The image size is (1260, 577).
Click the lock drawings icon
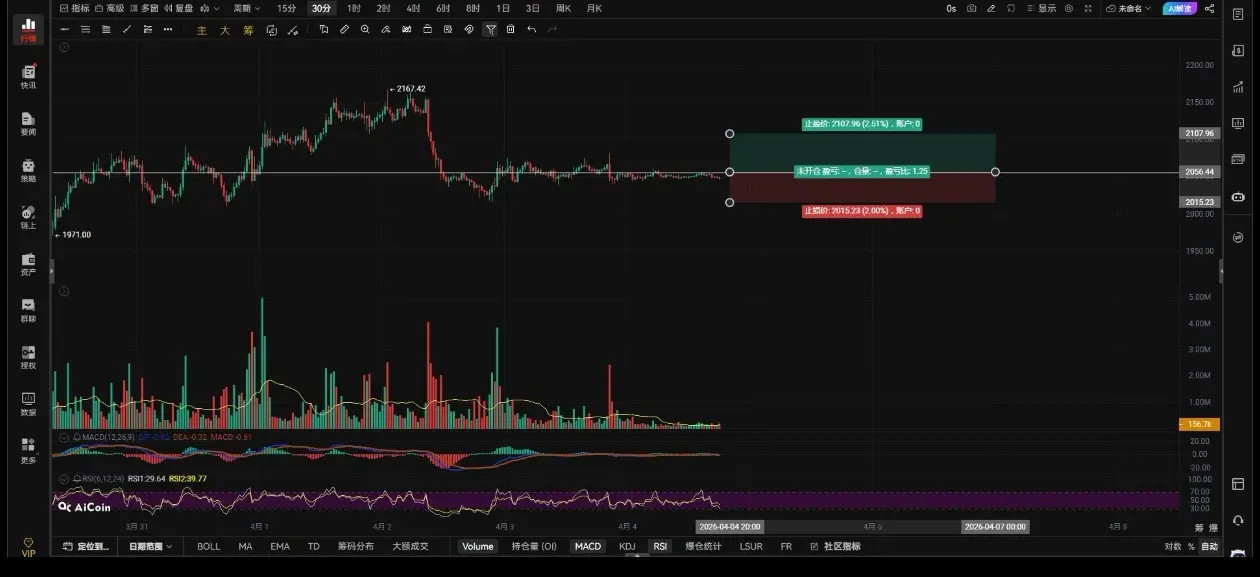427,29
